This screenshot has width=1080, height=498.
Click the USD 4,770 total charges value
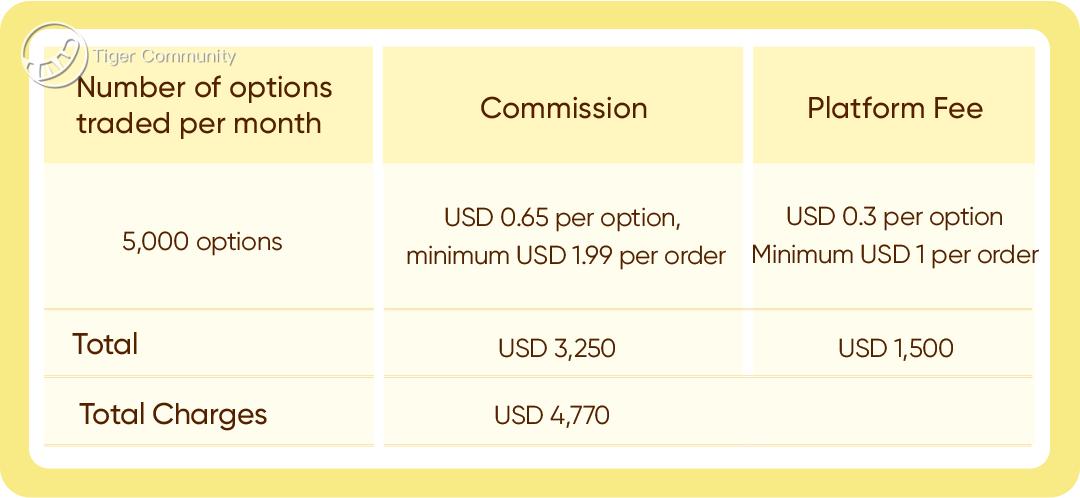click(551, 414)
